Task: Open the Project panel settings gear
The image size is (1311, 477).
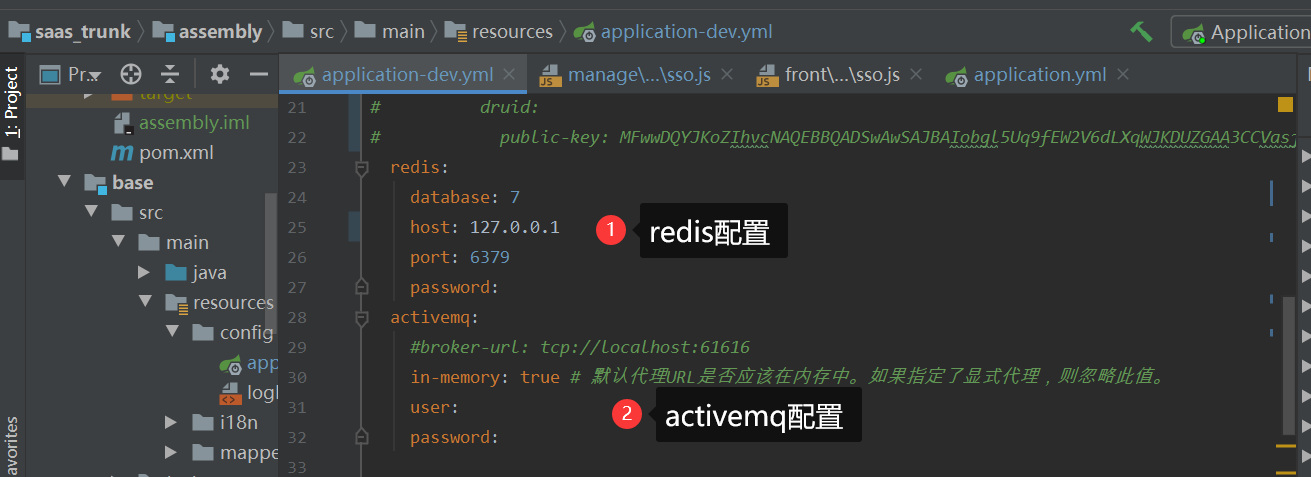Action: (x=219, y=74)
